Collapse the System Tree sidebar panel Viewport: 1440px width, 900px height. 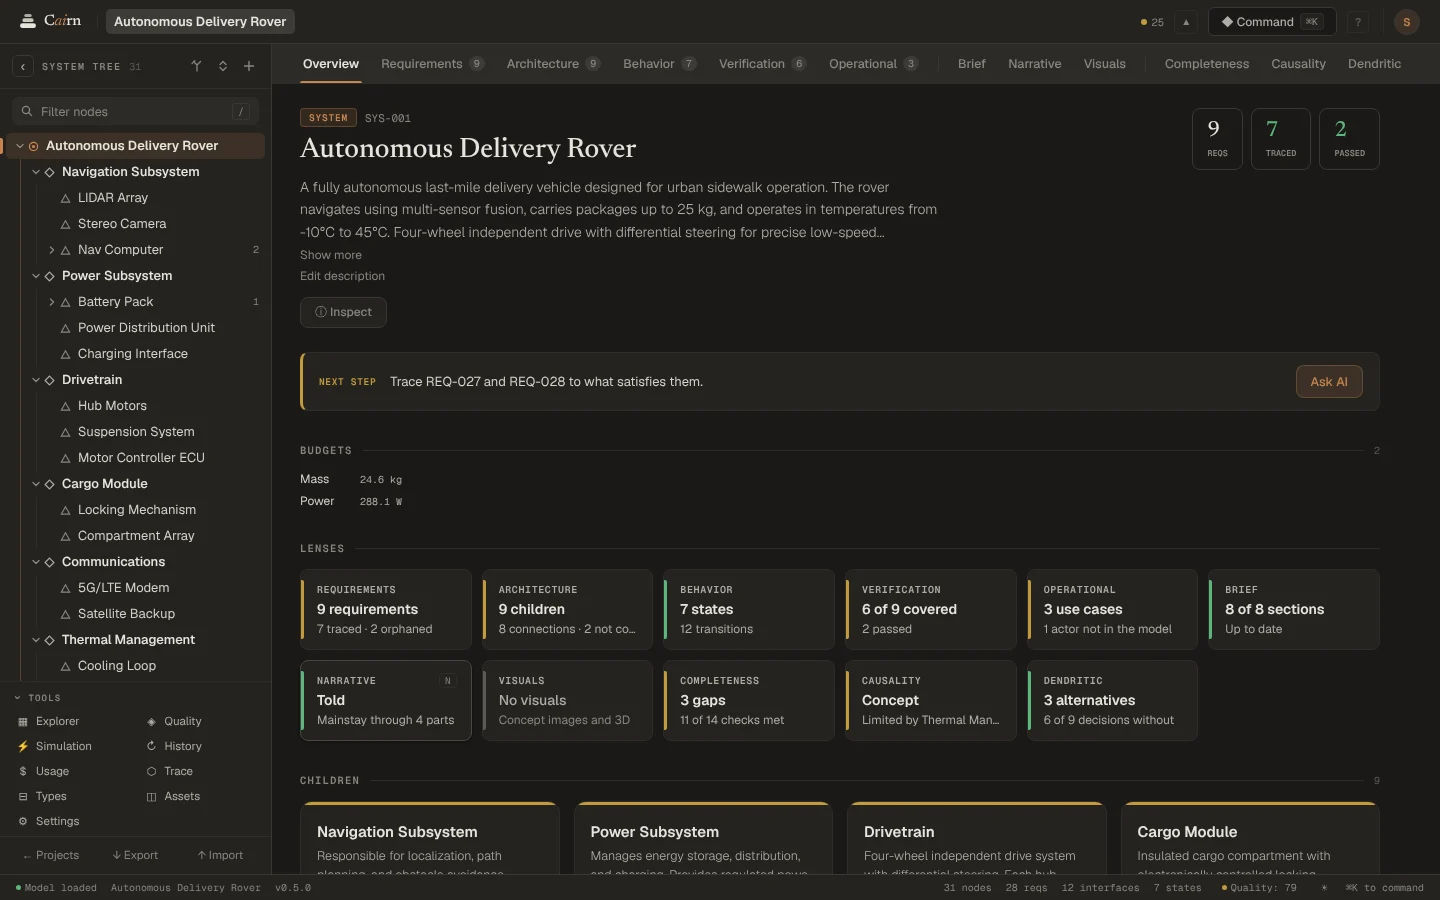(23, 67)
